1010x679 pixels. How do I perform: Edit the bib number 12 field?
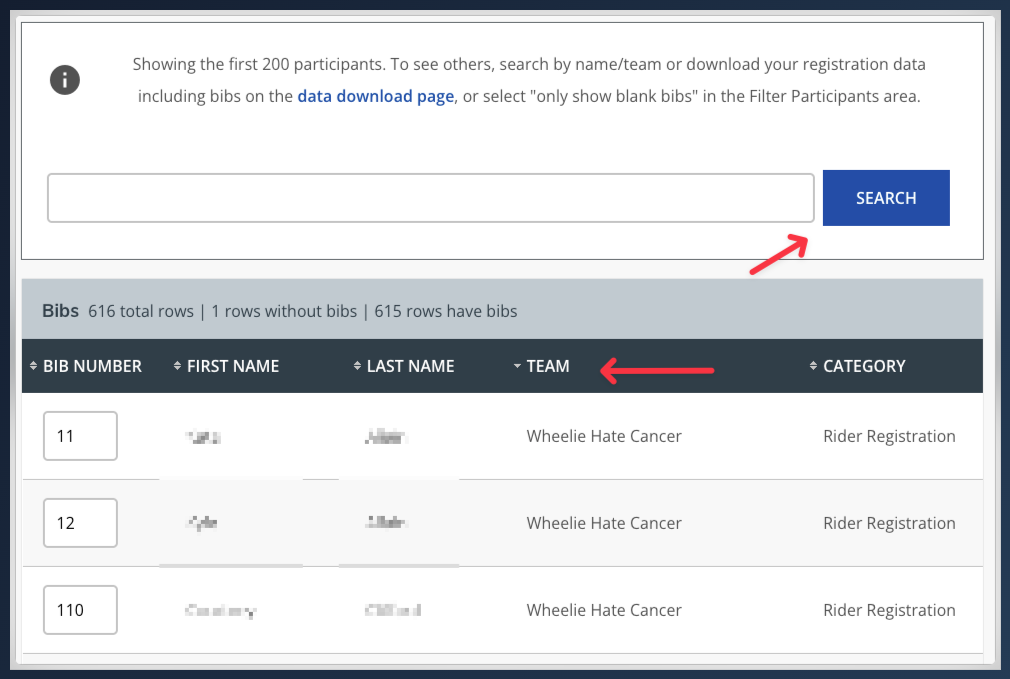[x=81, y=523]
